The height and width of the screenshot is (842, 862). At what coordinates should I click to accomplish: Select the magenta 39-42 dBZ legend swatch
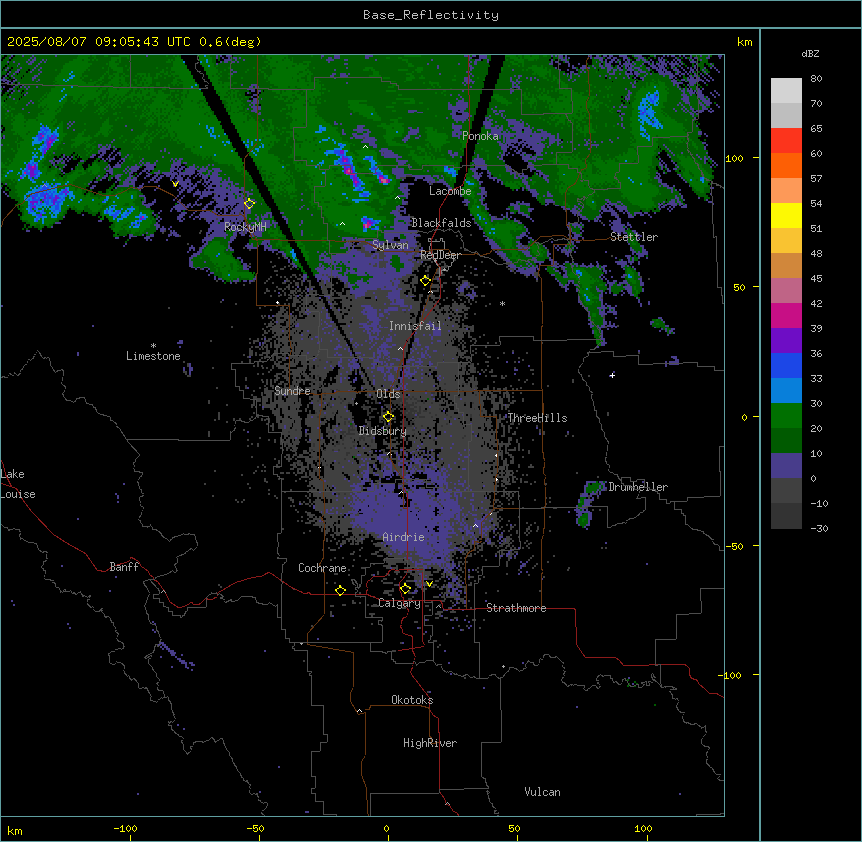point(786,315)
